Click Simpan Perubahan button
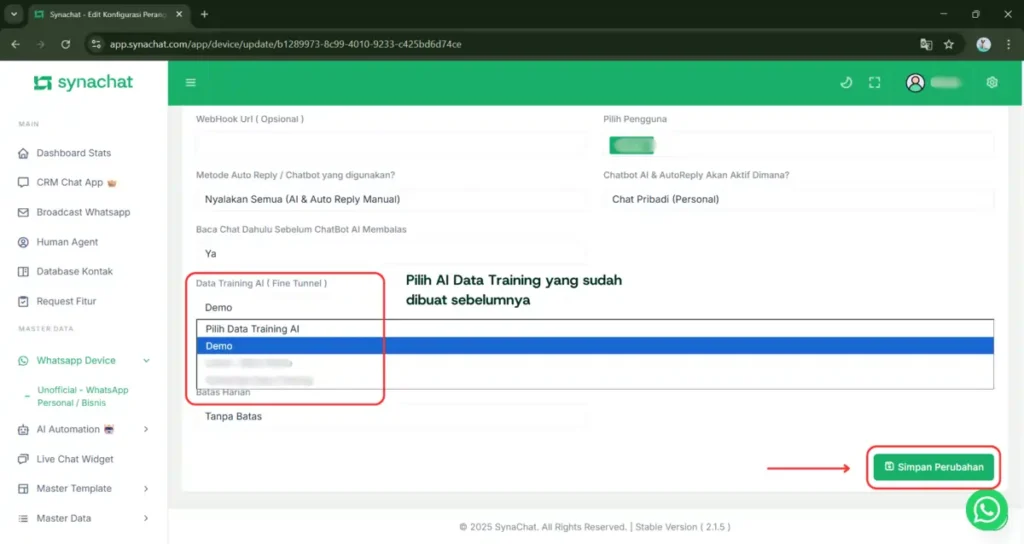Viewport: 1024px width, 544px height. 933,467
